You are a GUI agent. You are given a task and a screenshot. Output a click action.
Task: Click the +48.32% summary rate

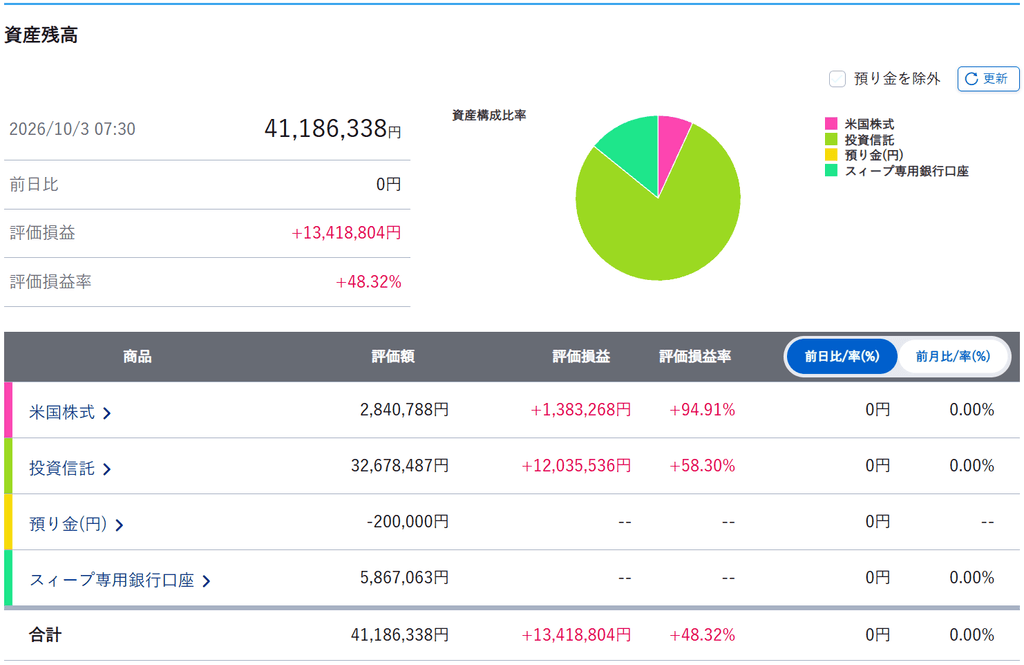(x=368, y=282)
